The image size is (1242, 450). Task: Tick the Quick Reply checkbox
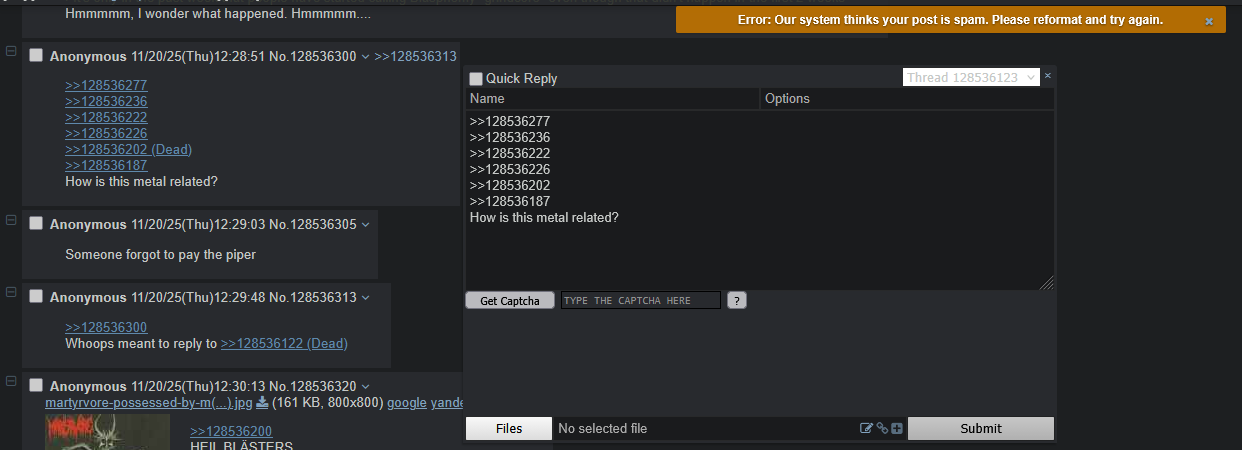point(476,78)
